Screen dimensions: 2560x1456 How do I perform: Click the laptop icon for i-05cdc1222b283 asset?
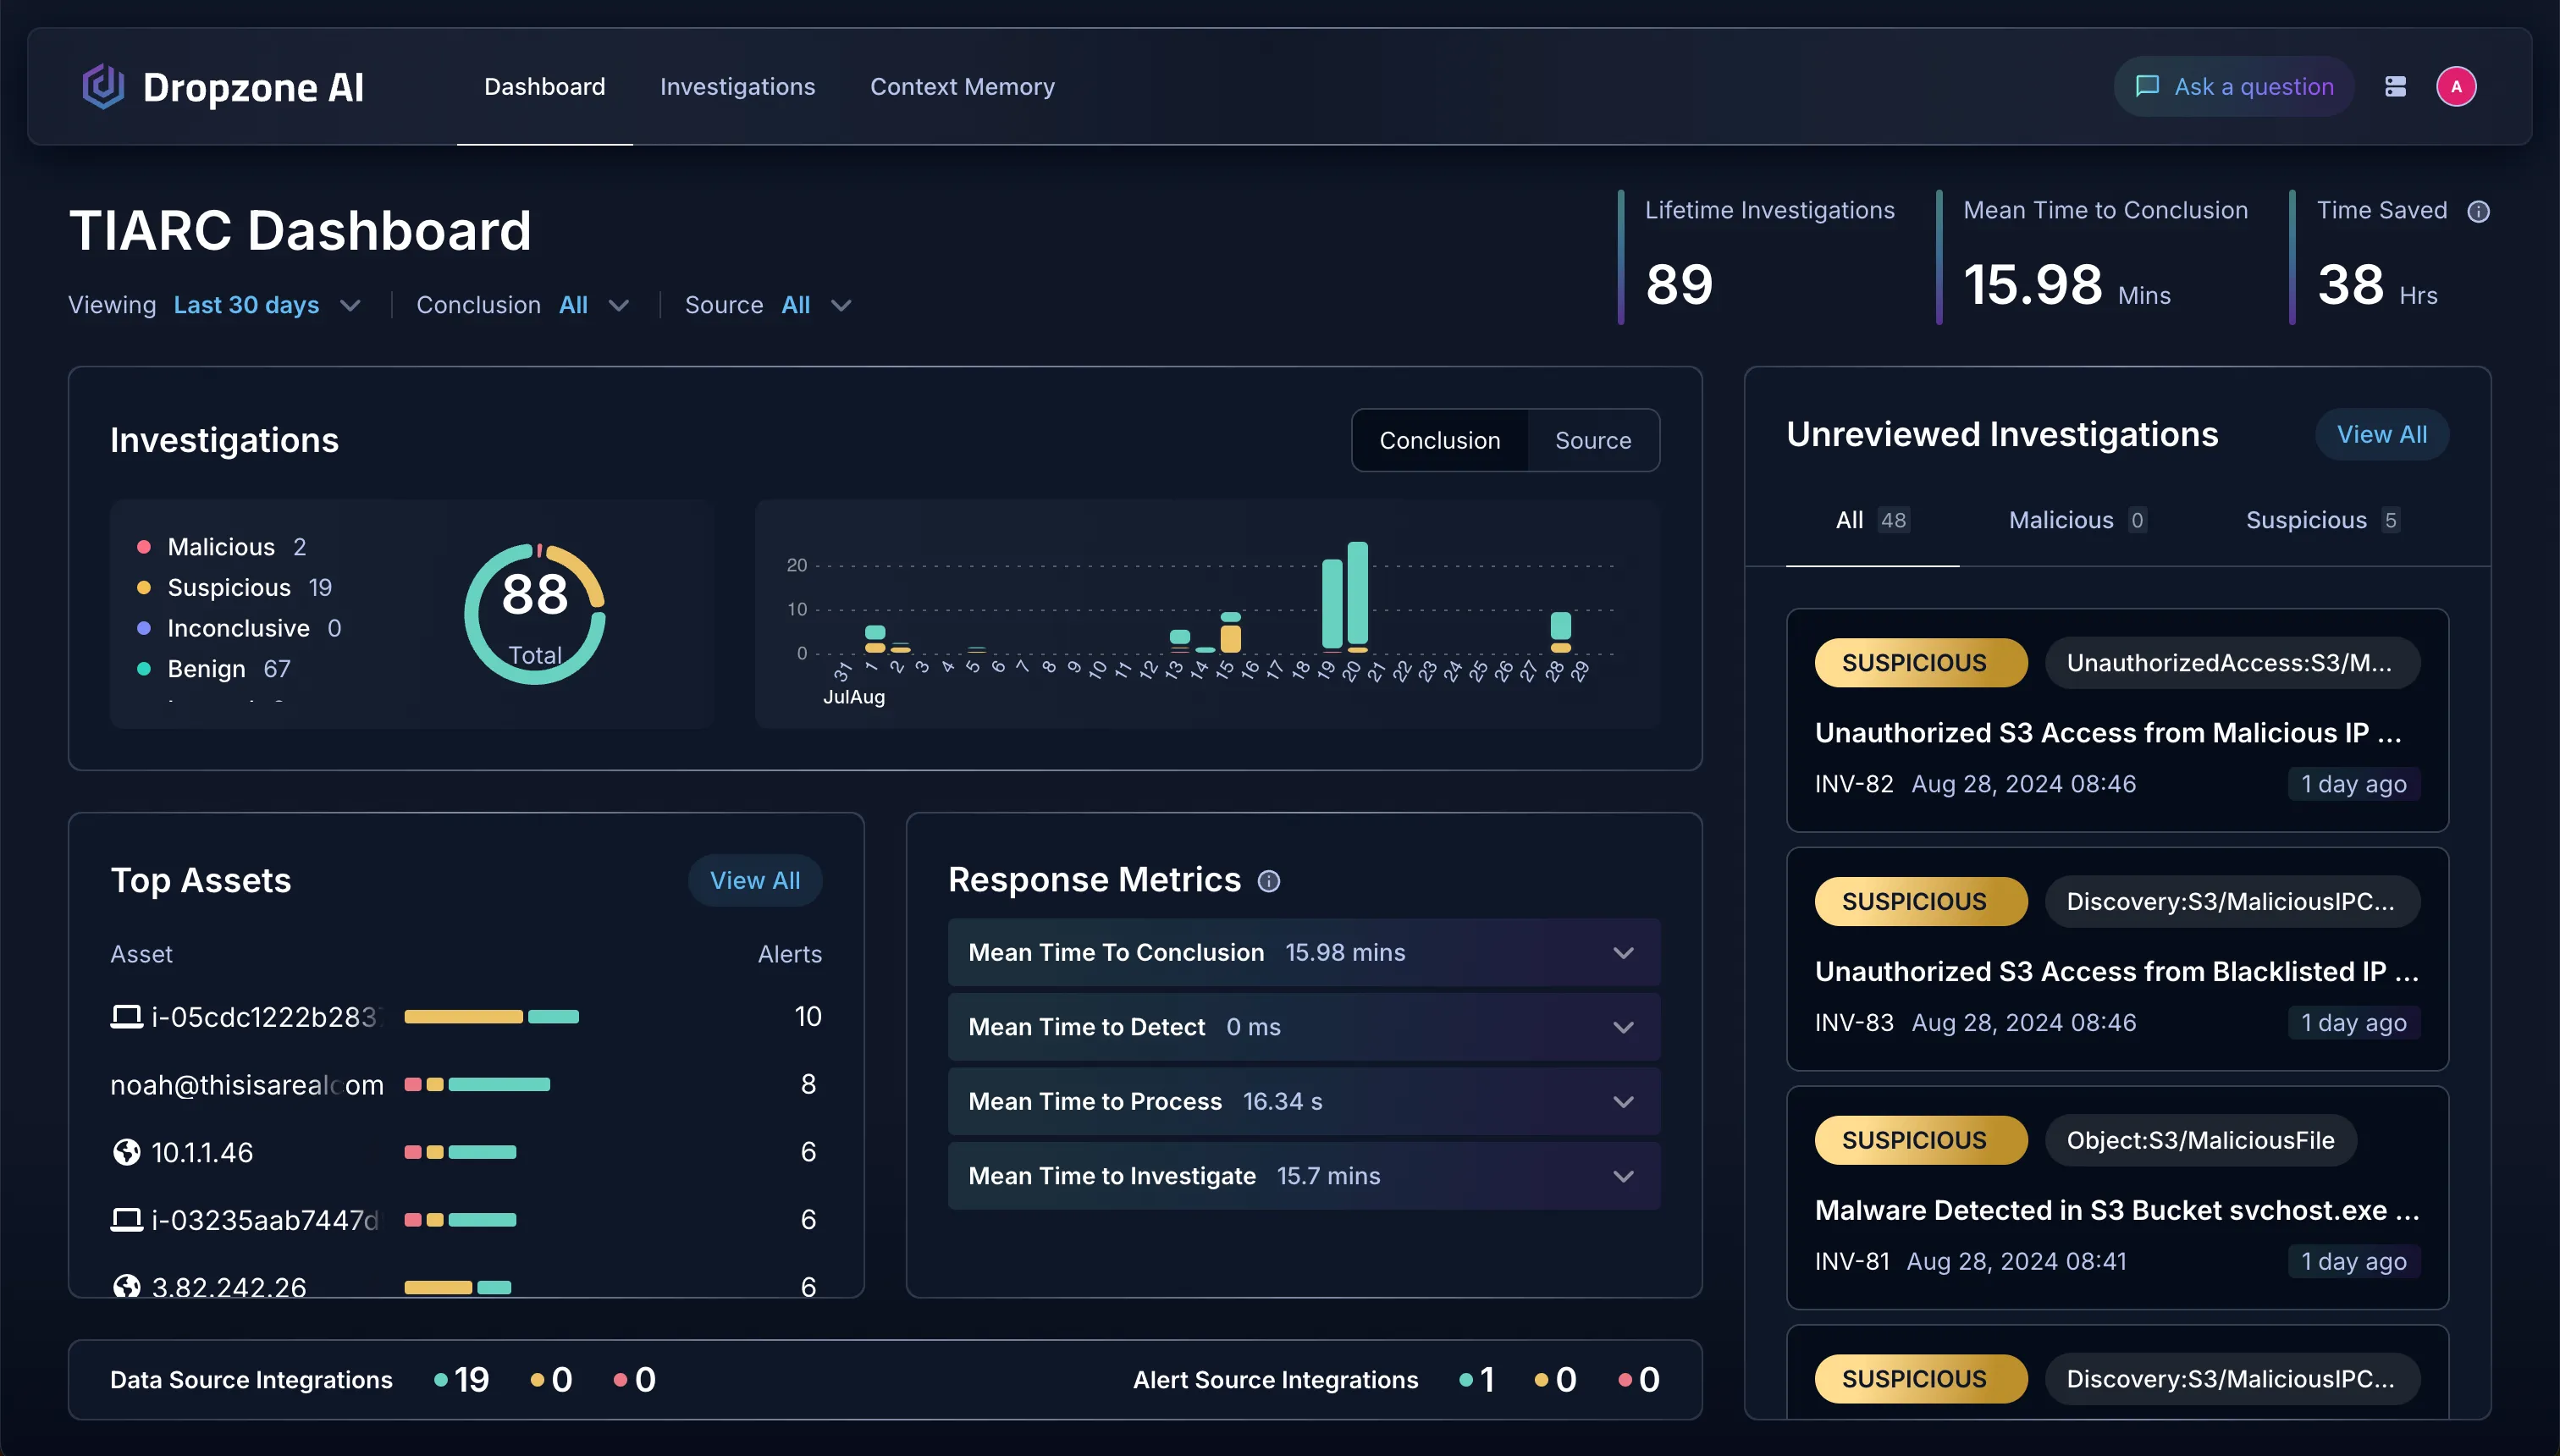[126, 1017]
